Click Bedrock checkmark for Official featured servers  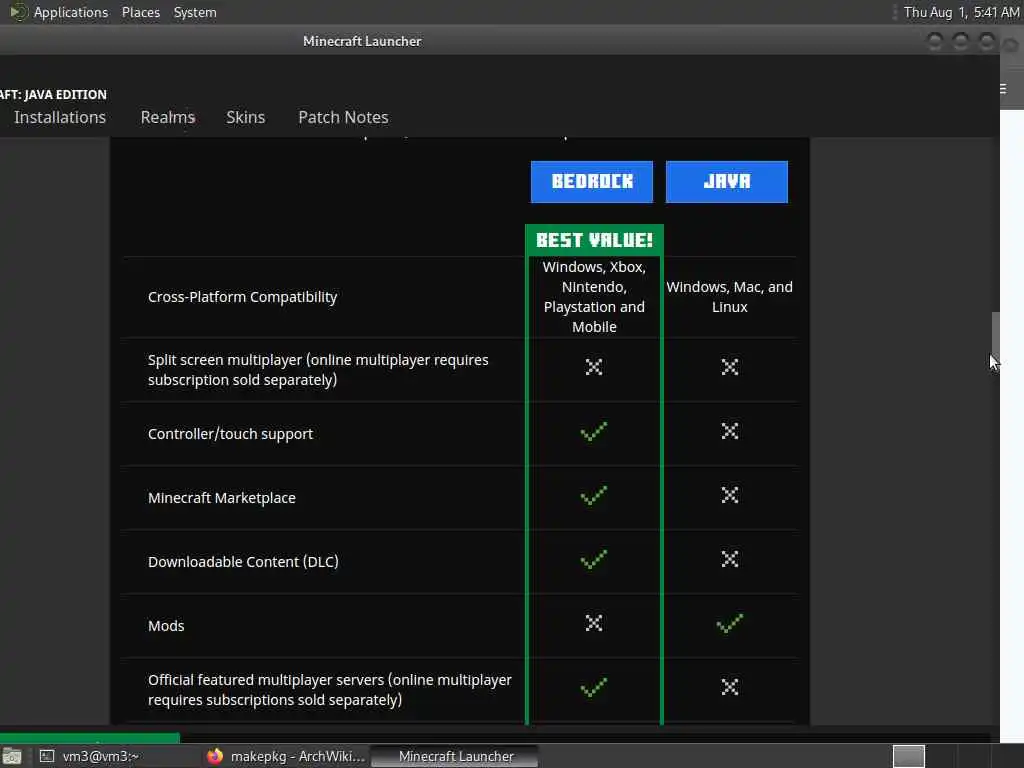point(594,688)
